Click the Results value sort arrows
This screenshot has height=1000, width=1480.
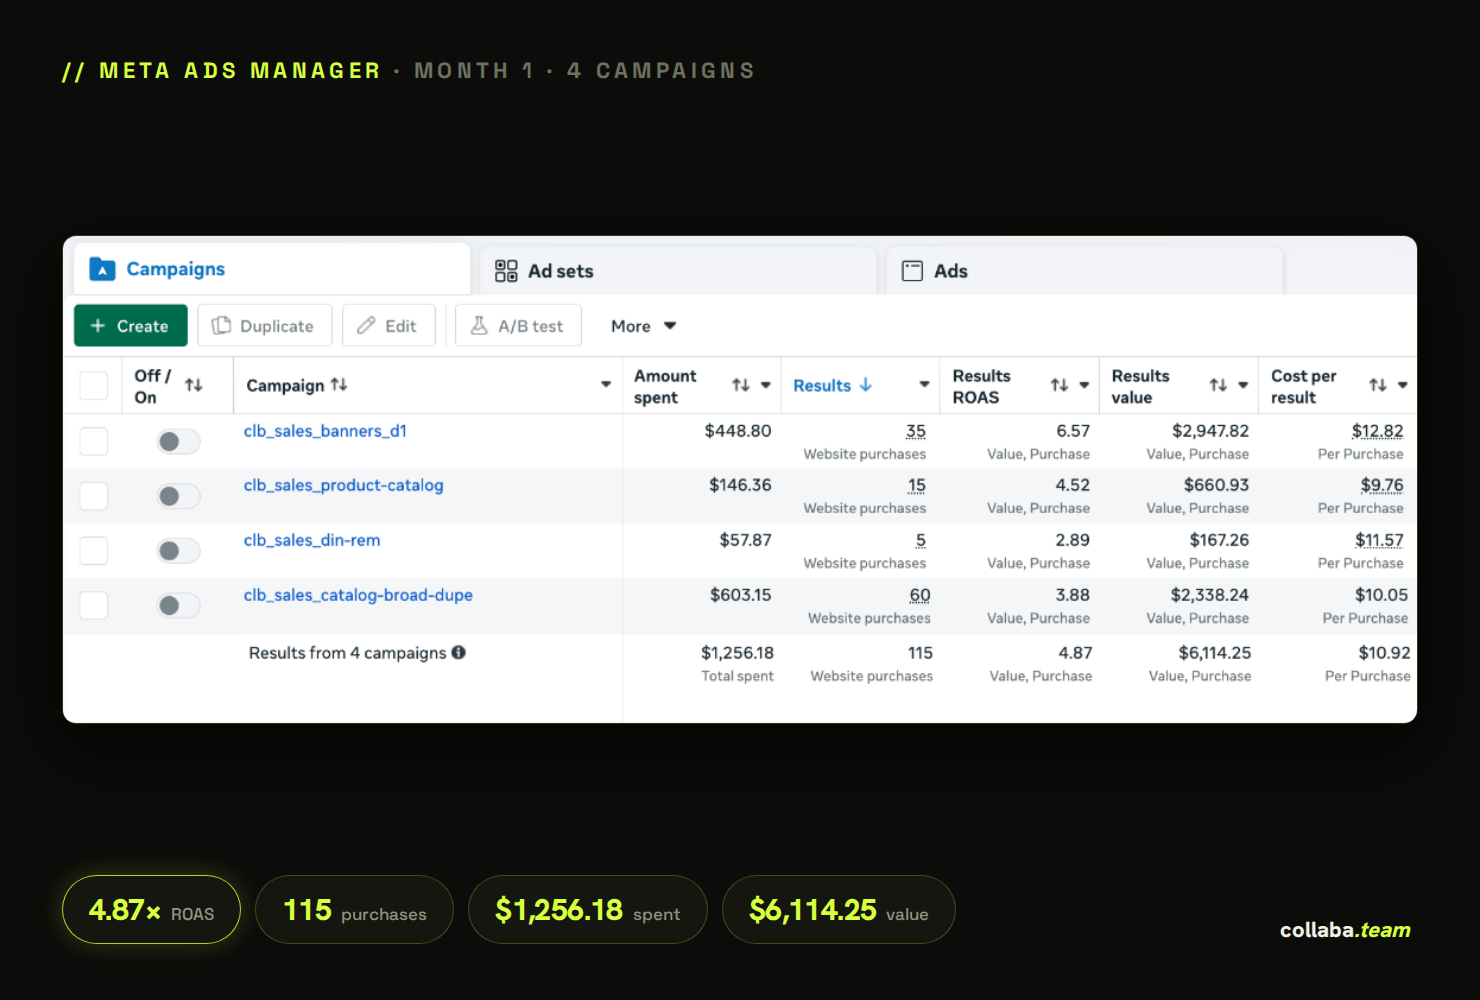coord(1218,385)
